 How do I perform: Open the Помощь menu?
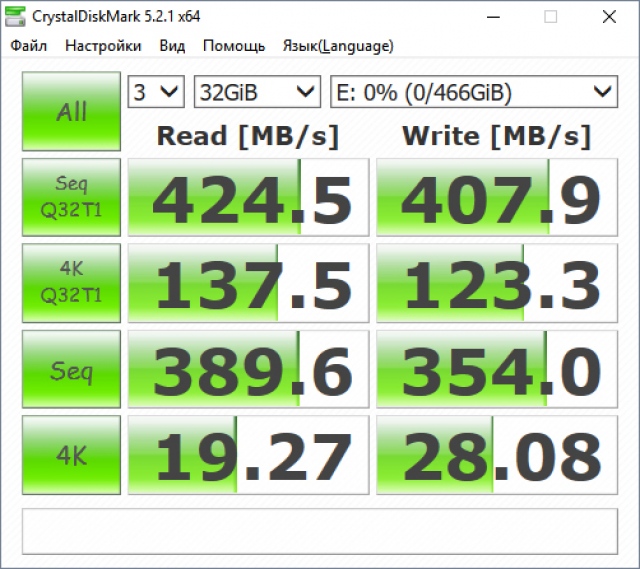click(x=234, y=46)
